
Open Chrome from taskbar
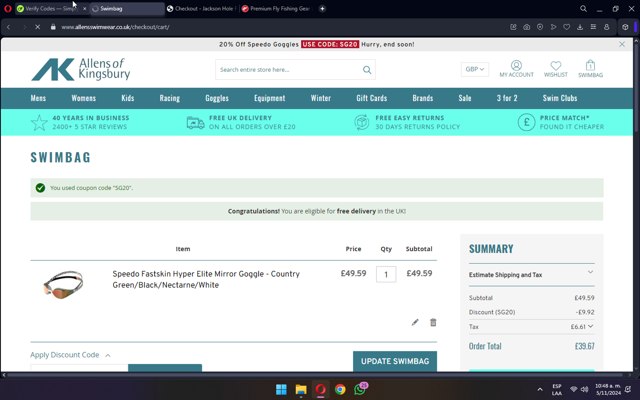coord(340,389)
